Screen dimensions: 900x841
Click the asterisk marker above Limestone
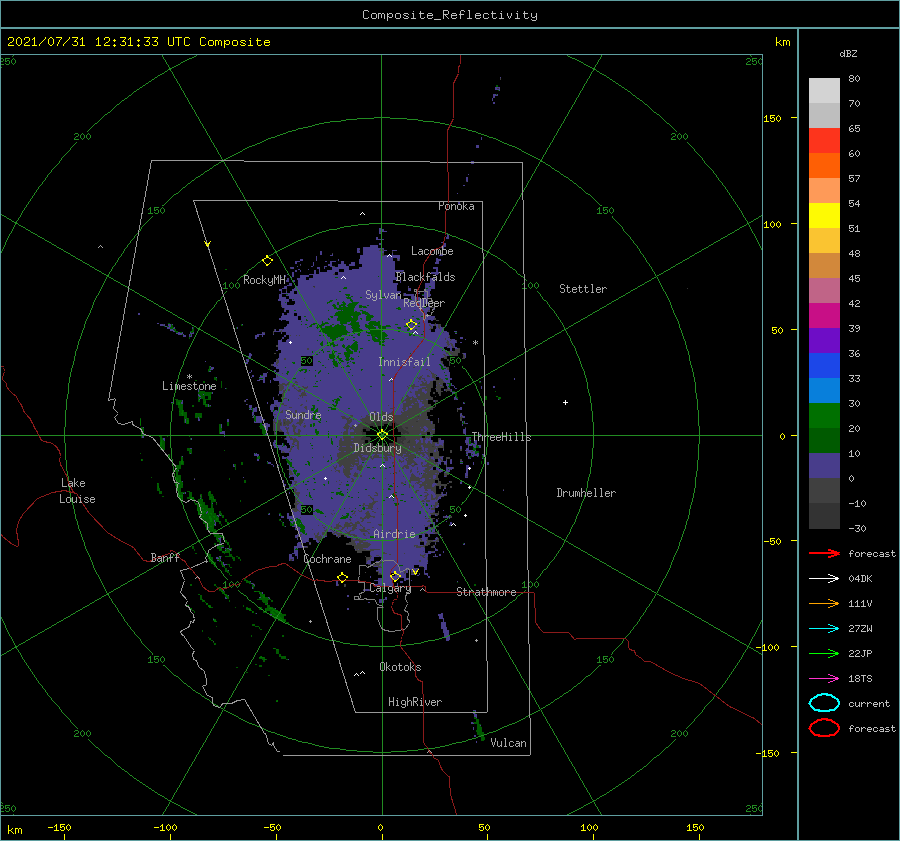[x=189, y=377]
